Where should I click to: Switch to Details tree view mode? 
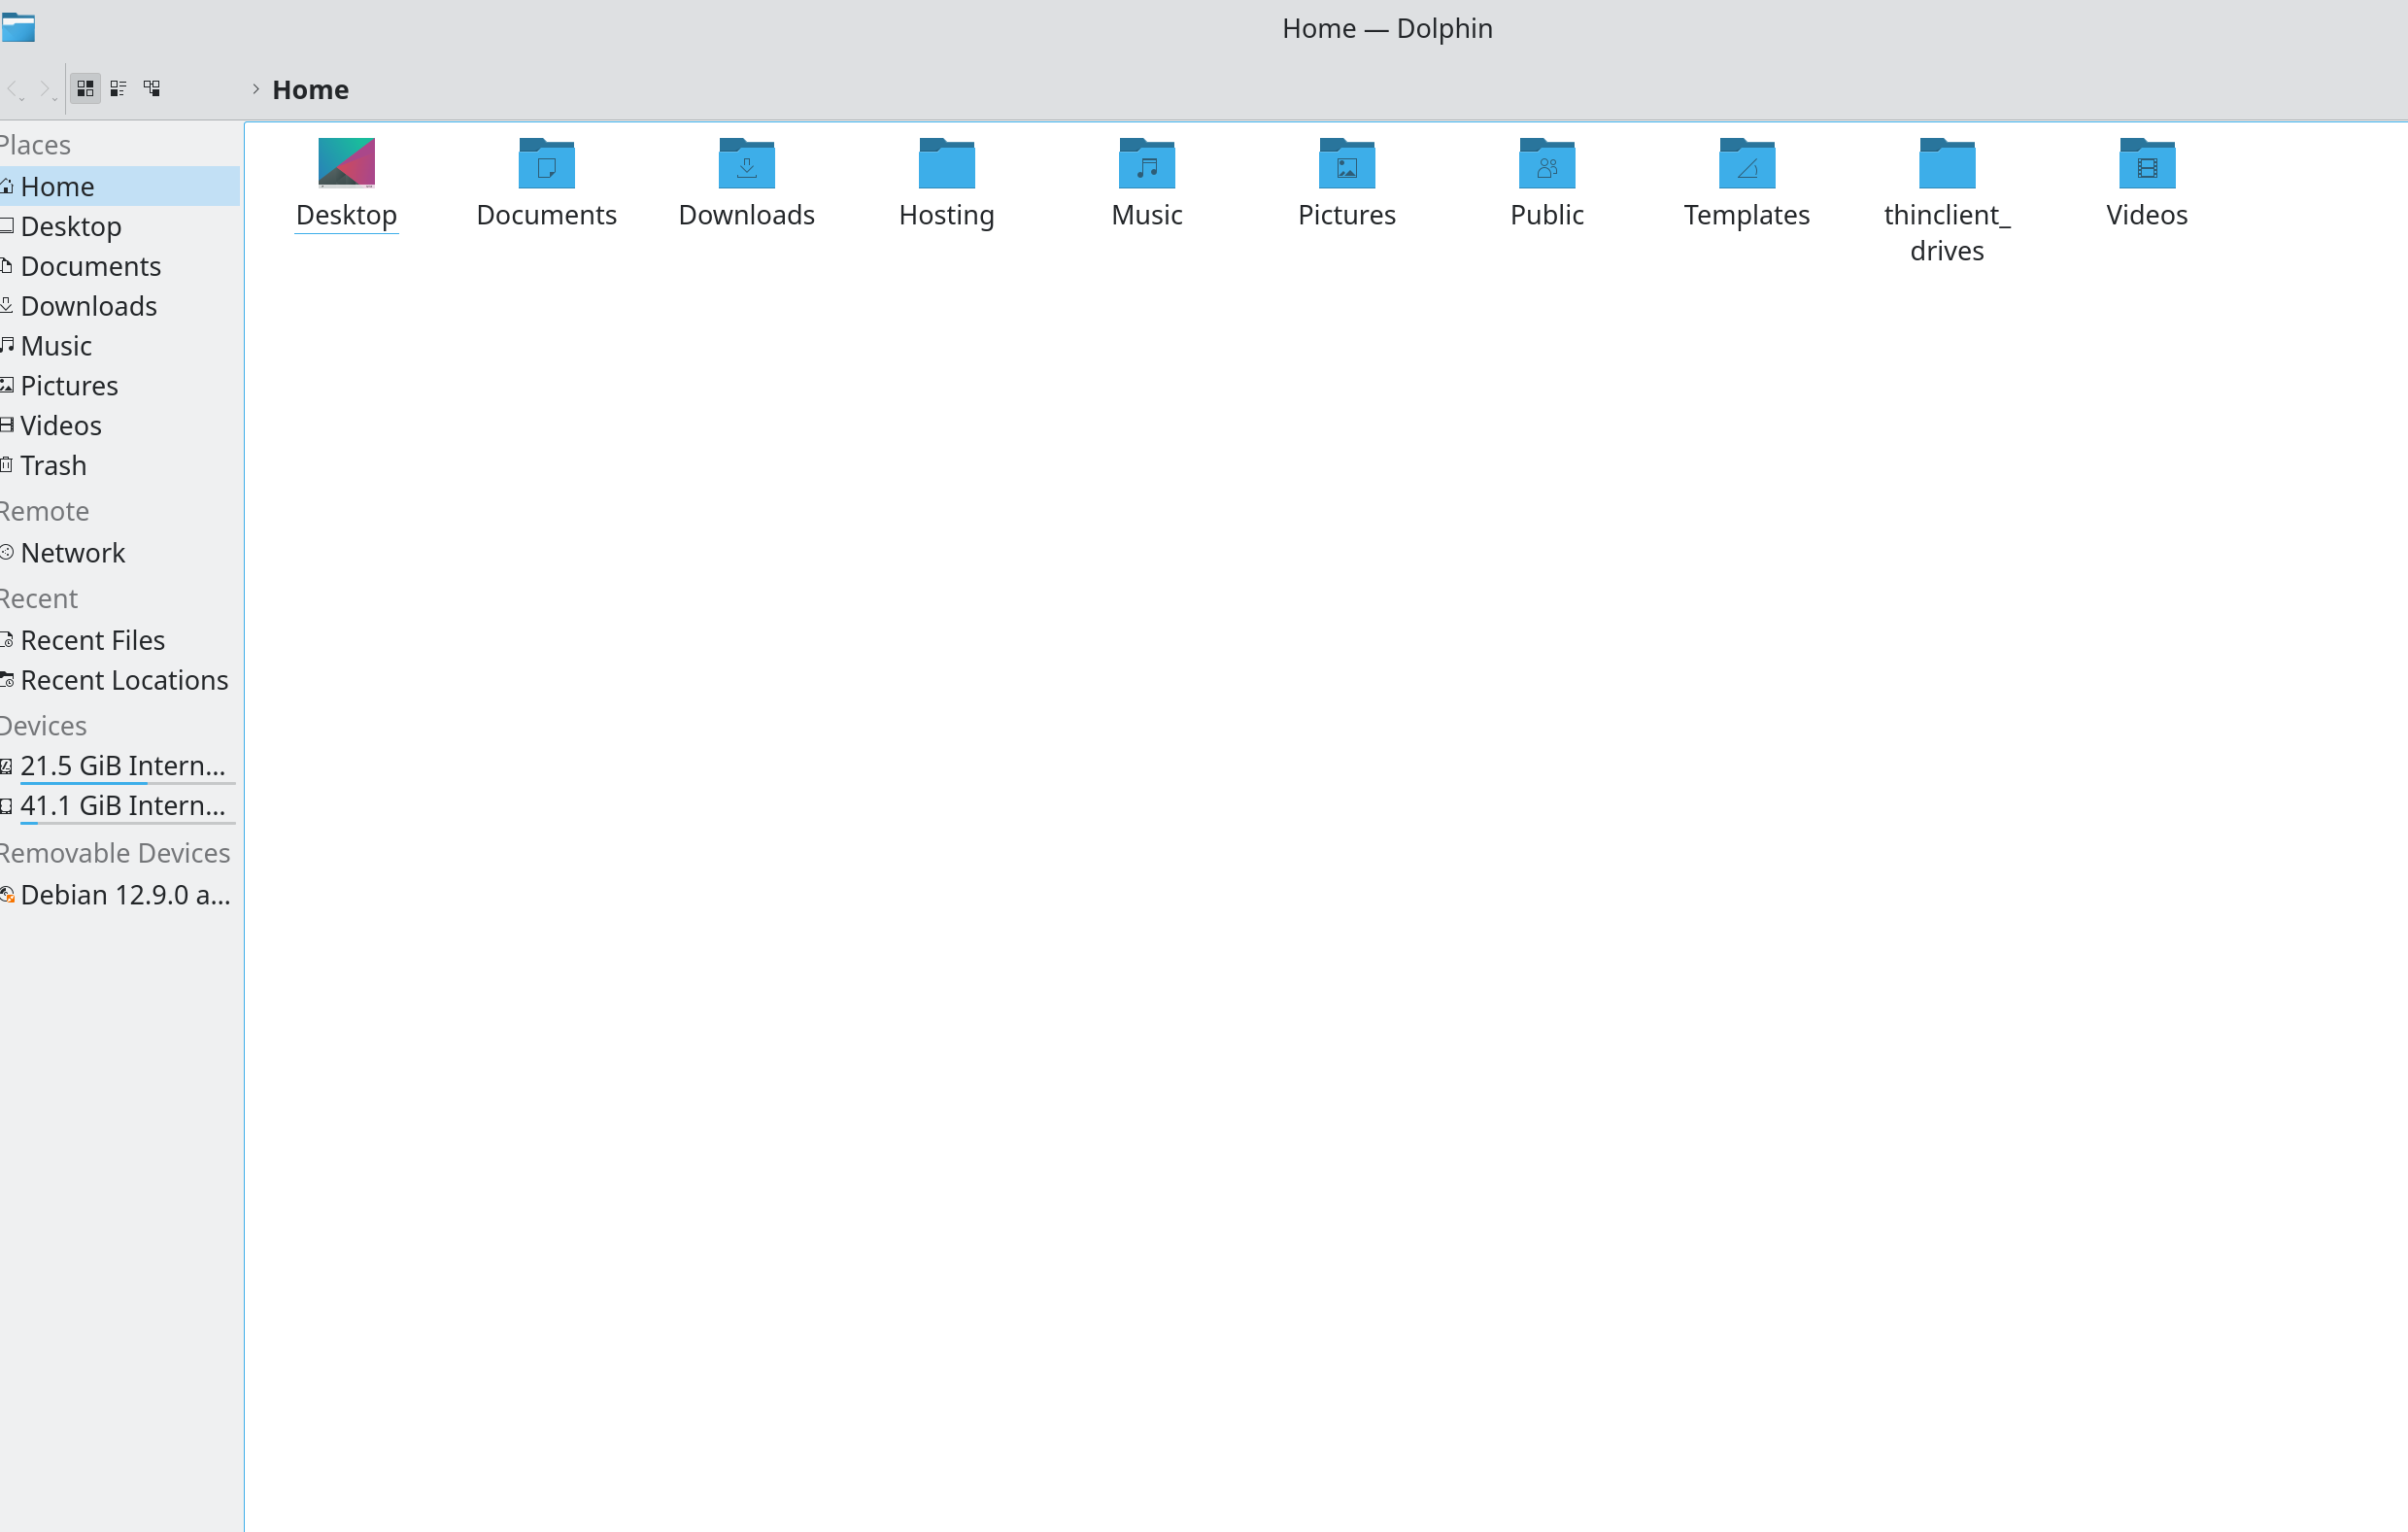152,89
